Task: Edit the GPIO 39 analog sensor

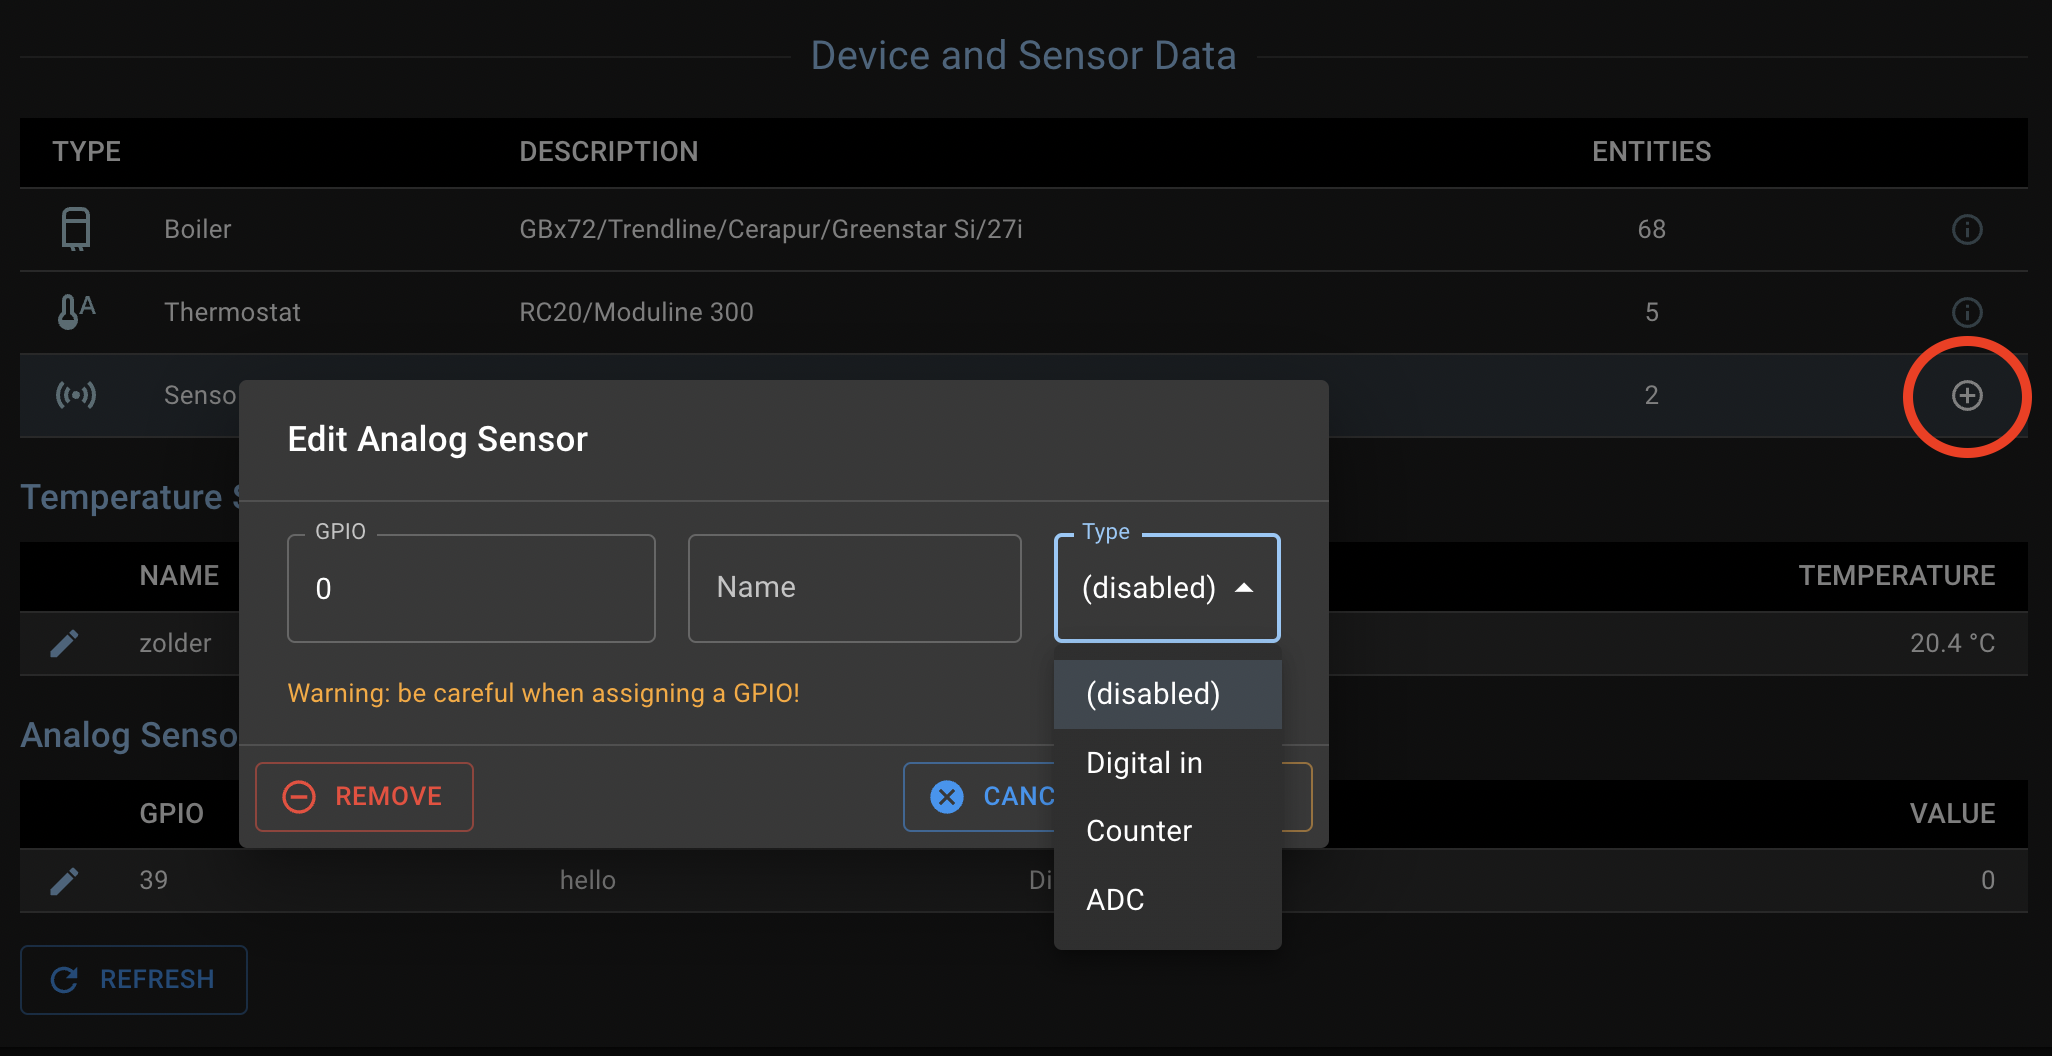Action: pos(65,881)
